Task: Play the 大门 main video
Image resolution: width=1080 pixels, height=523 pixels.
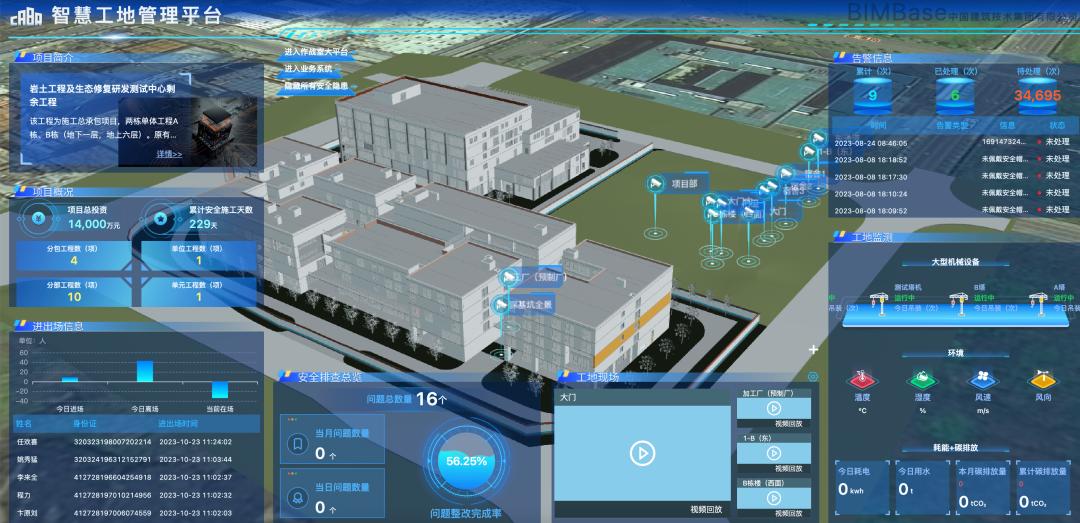Action: 642,453
